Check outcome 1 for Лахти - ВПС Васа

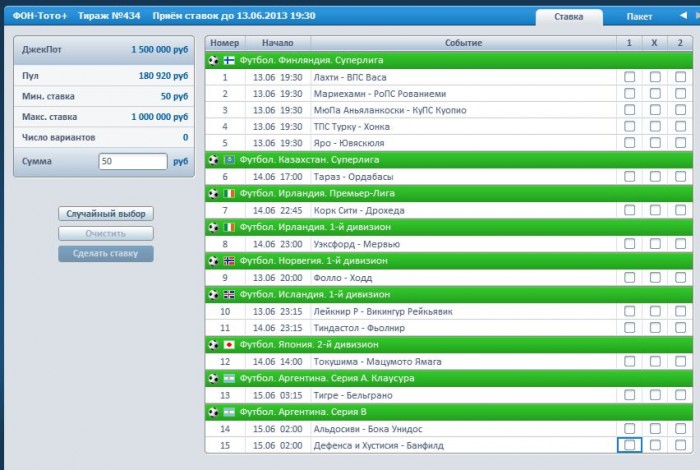[x=629, y=77]
